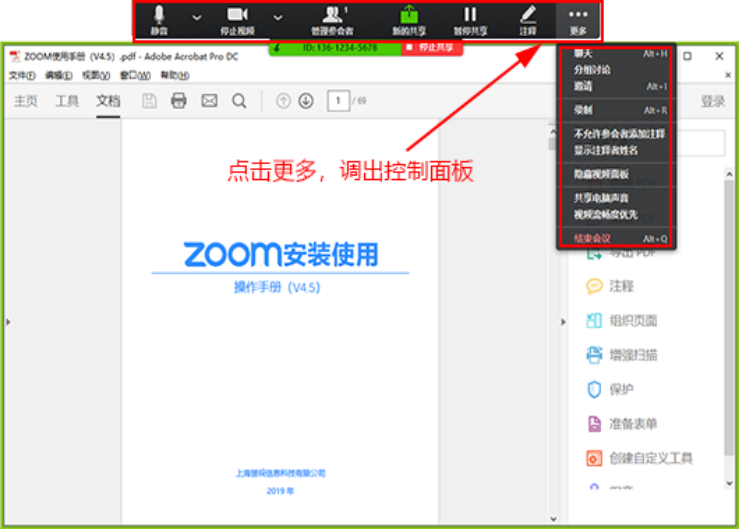
Task: Expand the left navigation pane arrow
Action: (x=8, y=322)
